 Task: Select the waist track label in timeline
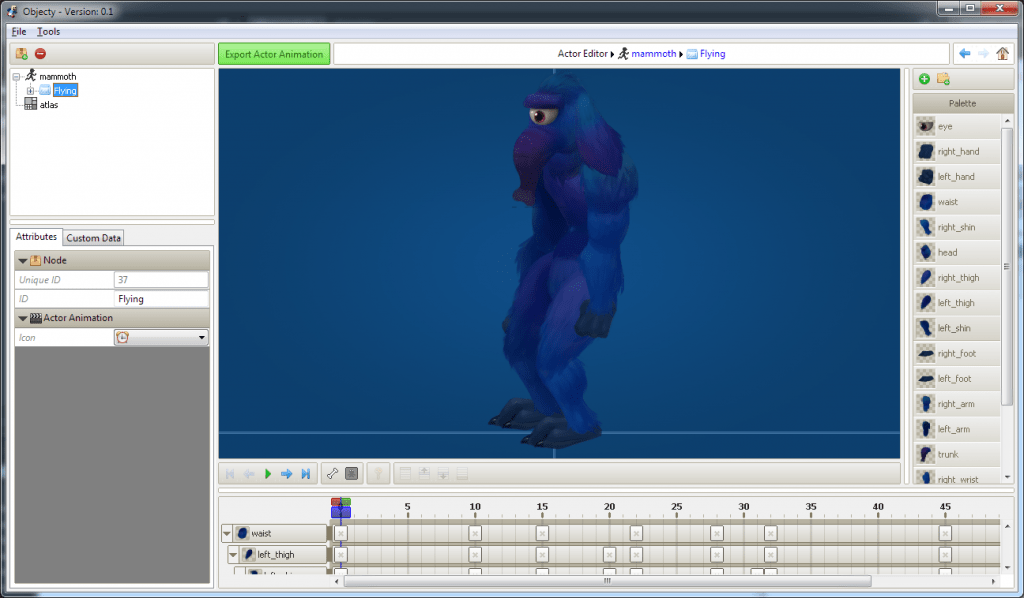pos(281,533)
